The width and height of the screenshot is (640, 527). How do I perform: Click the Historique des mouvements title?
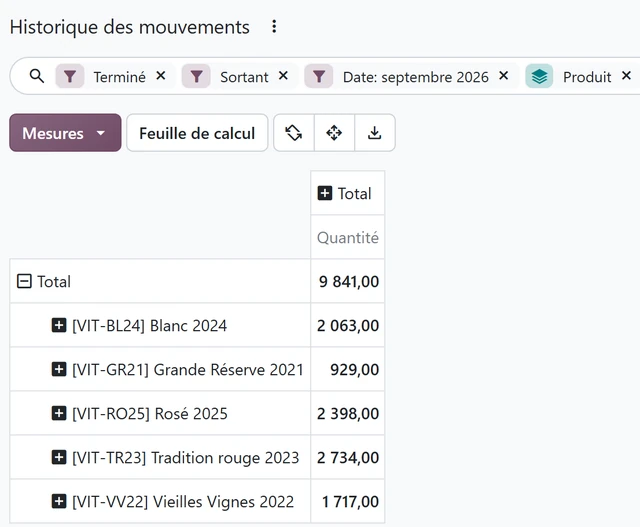tap(130, 27)
